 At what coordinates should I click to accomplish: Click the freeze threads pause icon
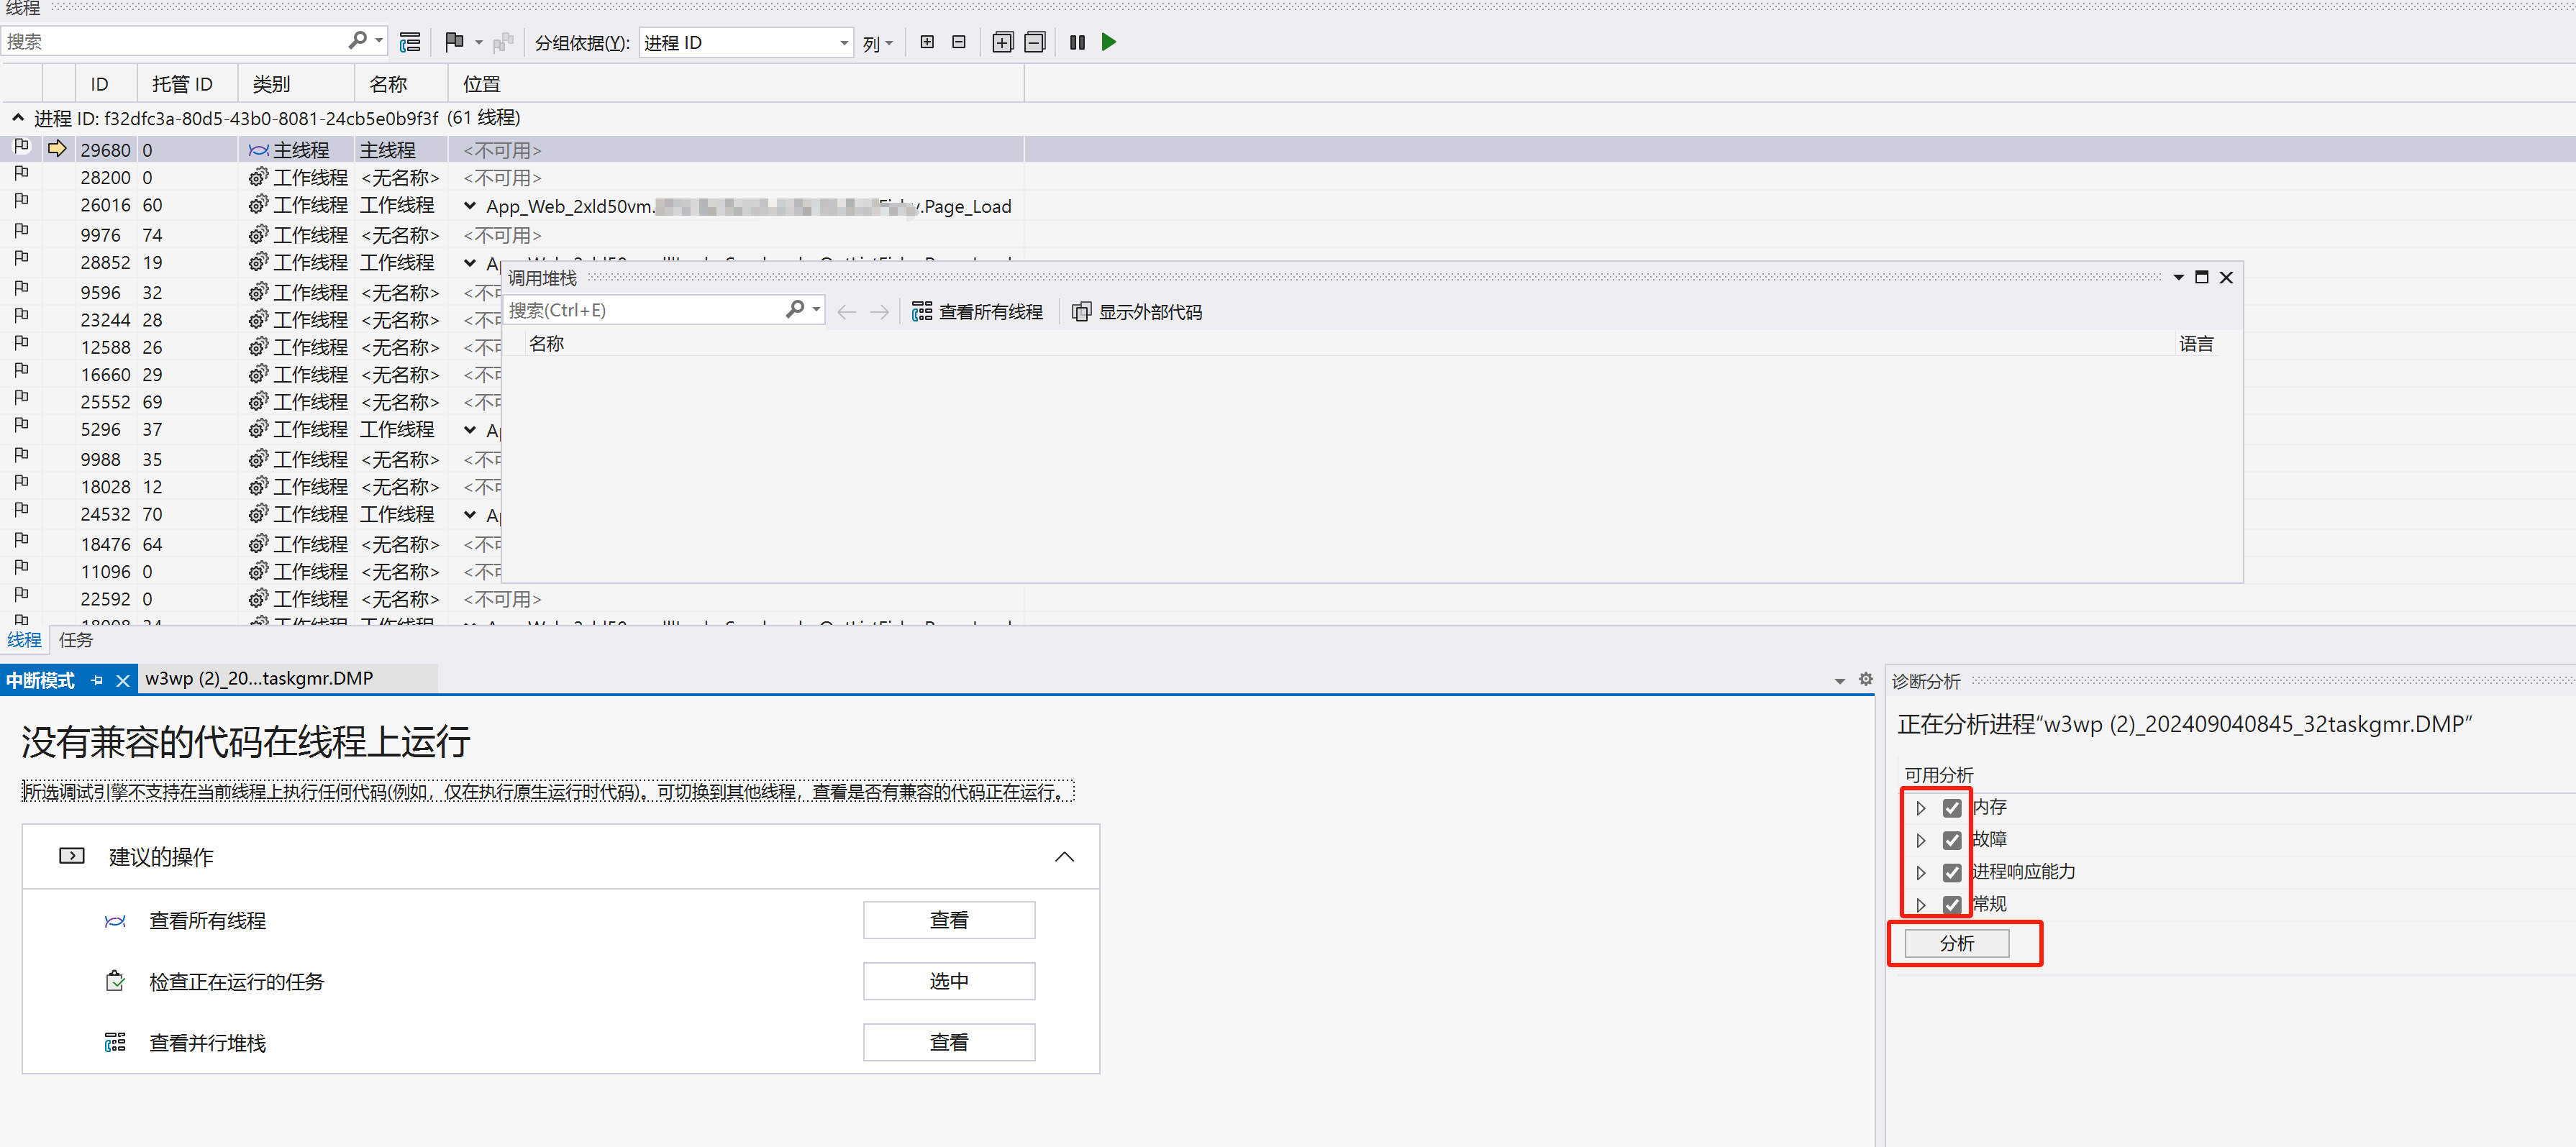(x=1077, y=42)
